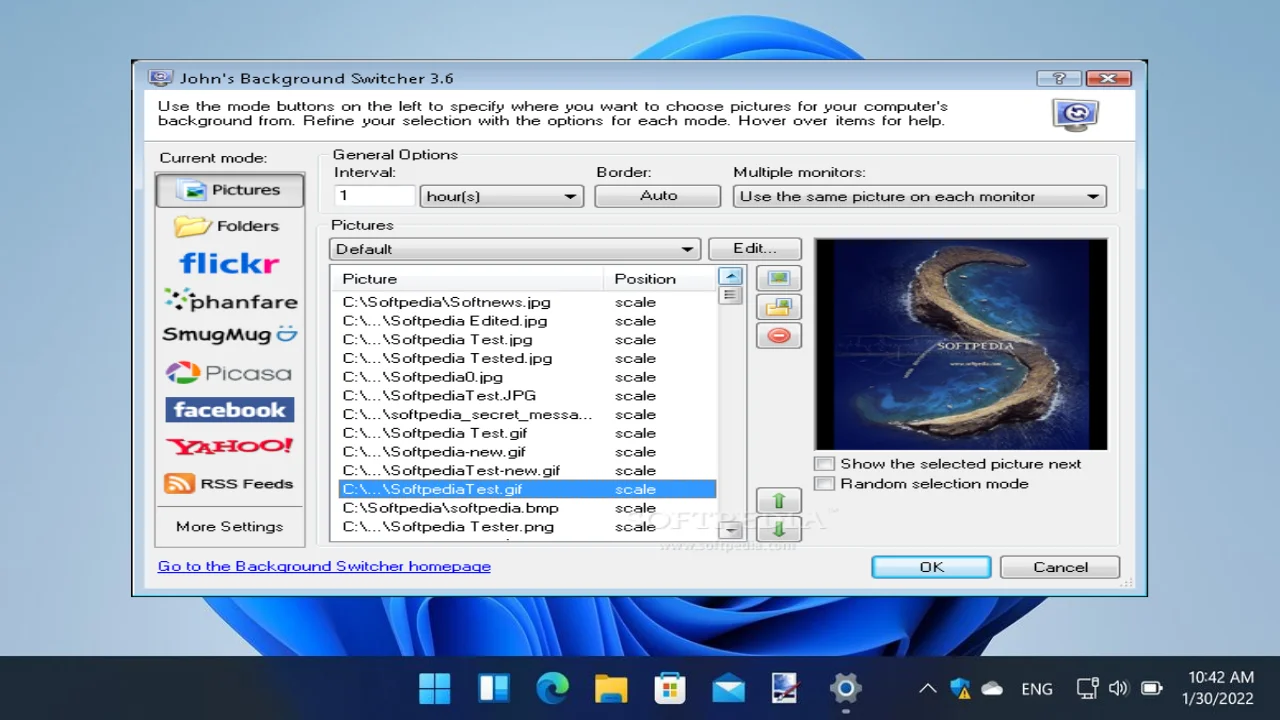This screenshot has height=720, width=1280.
Task: Open Microsoft Store from the taskbar
Action: pyautogui.click(x=670, y=688)
